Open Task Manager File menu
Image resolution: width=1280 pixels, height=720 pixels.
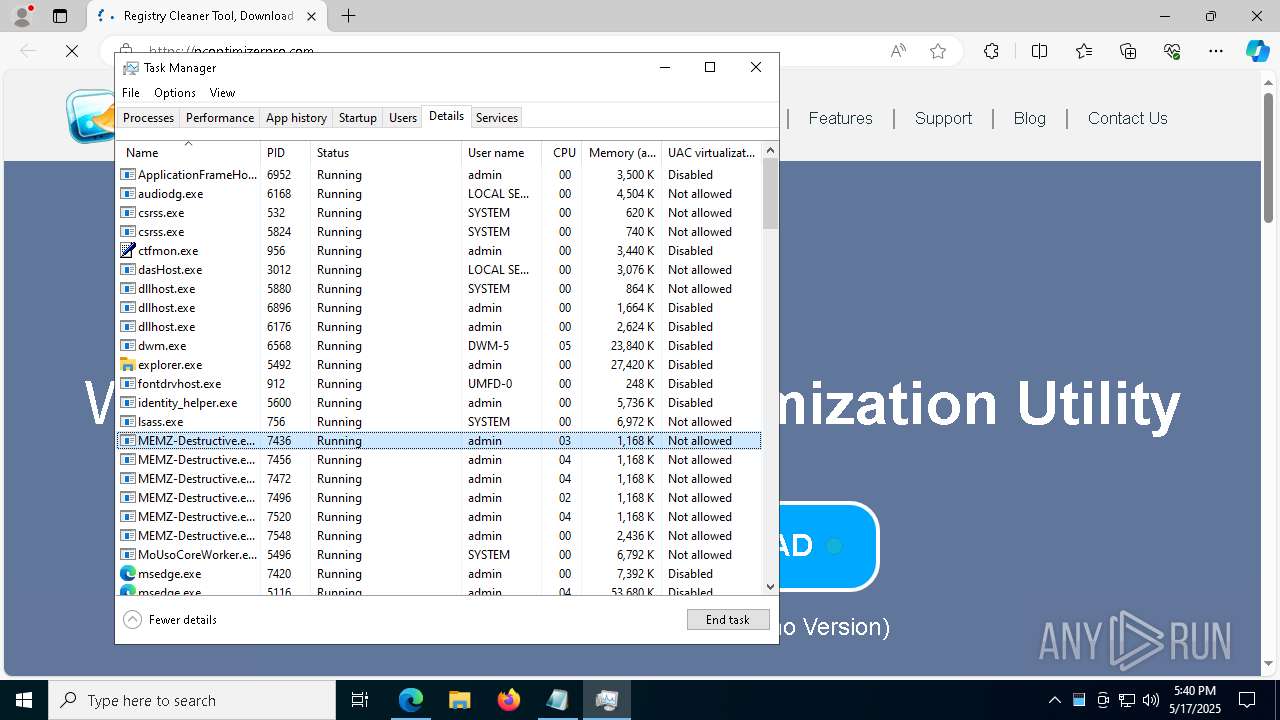pos(131,93)
